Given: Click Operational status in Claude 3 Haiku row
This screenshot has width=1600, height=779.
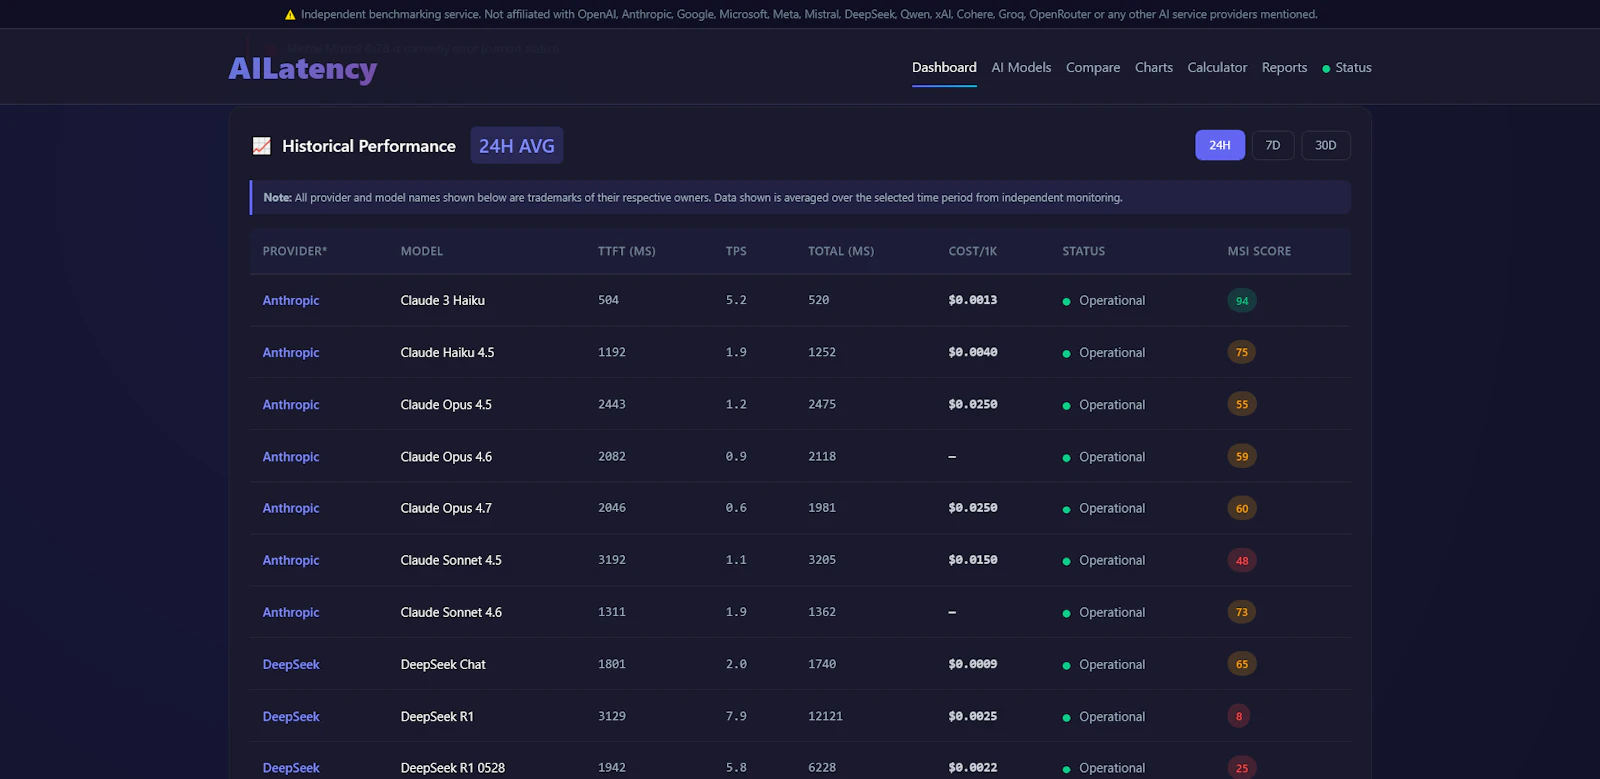Looking at the screenshot, I should point(1104,300).
